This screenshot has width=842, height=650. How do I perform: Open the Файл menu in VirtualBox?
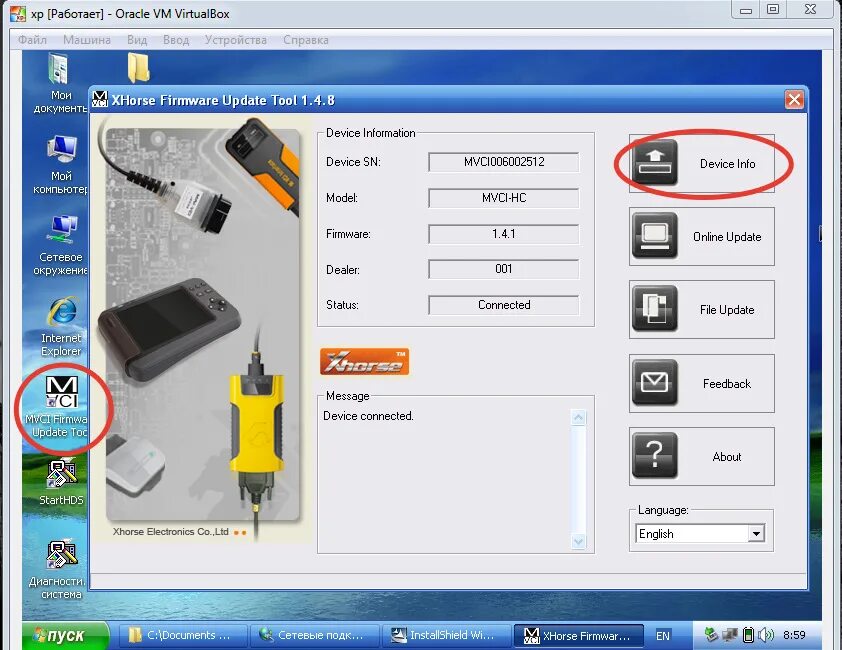(x=32, y=40)
